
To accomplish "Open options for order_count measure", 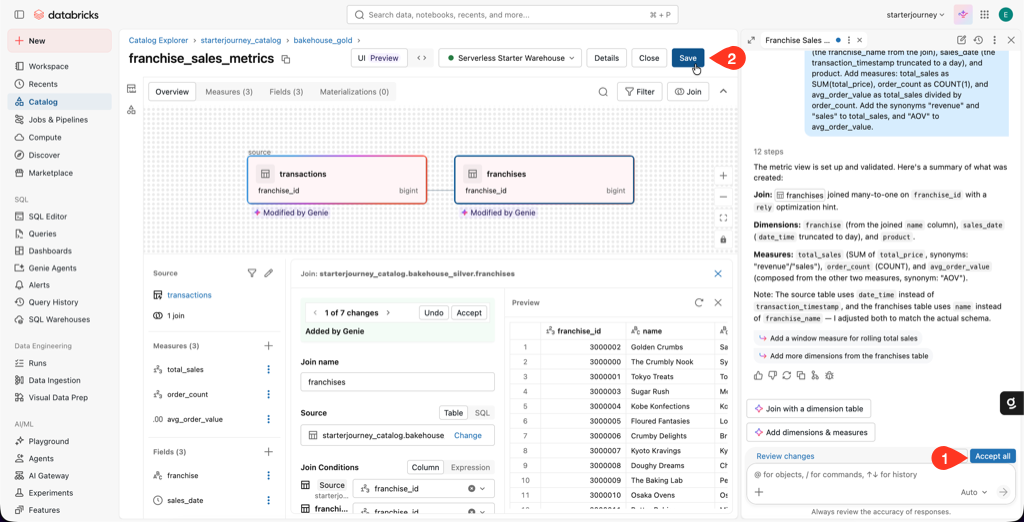I will tap(268, 394).
